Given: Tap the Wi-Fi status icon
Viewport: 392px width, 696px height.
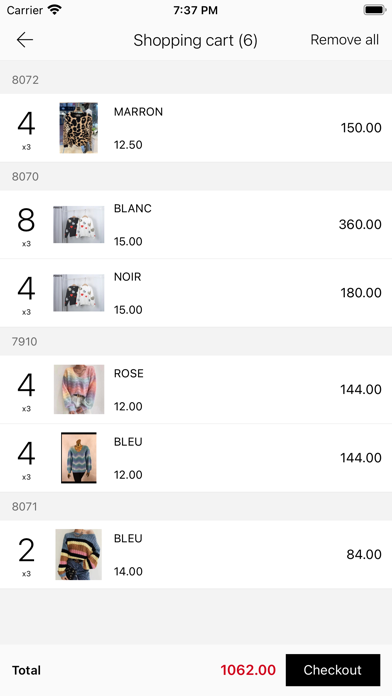Looking at the screenshot, I should (55, 10).
